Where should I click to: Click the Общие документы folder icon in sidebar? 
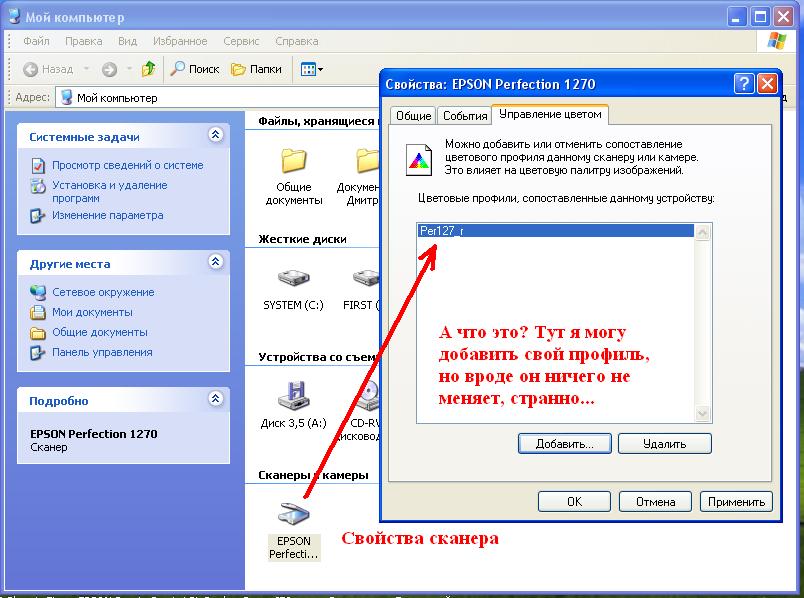[x=38, y=332]
